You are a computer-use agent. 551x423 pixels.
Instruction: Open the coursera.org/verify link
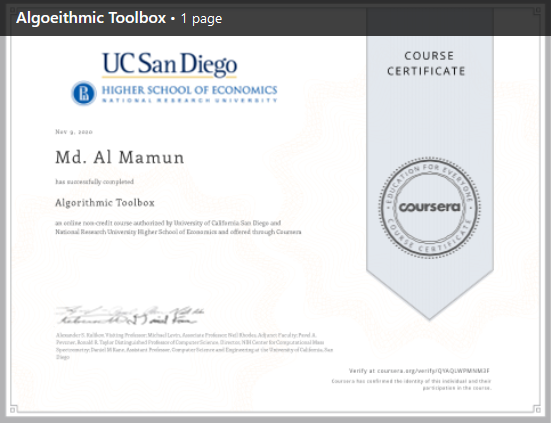point(419,371)
